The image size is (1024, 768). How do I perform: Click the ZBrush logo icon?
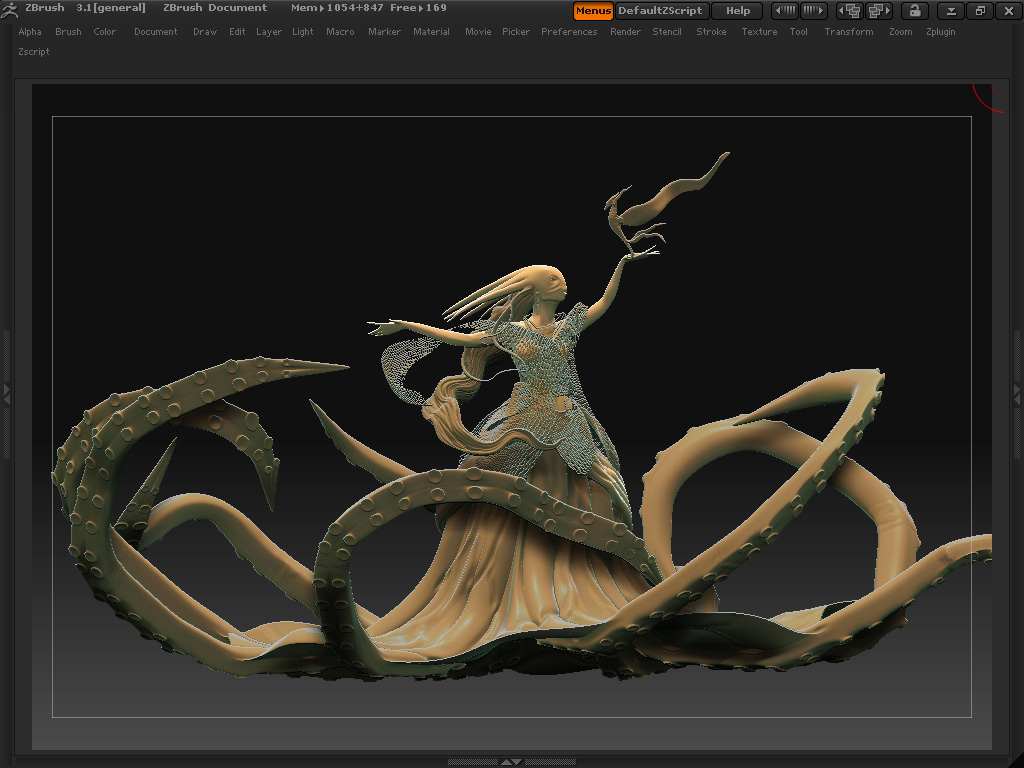[x=11, y=9]
